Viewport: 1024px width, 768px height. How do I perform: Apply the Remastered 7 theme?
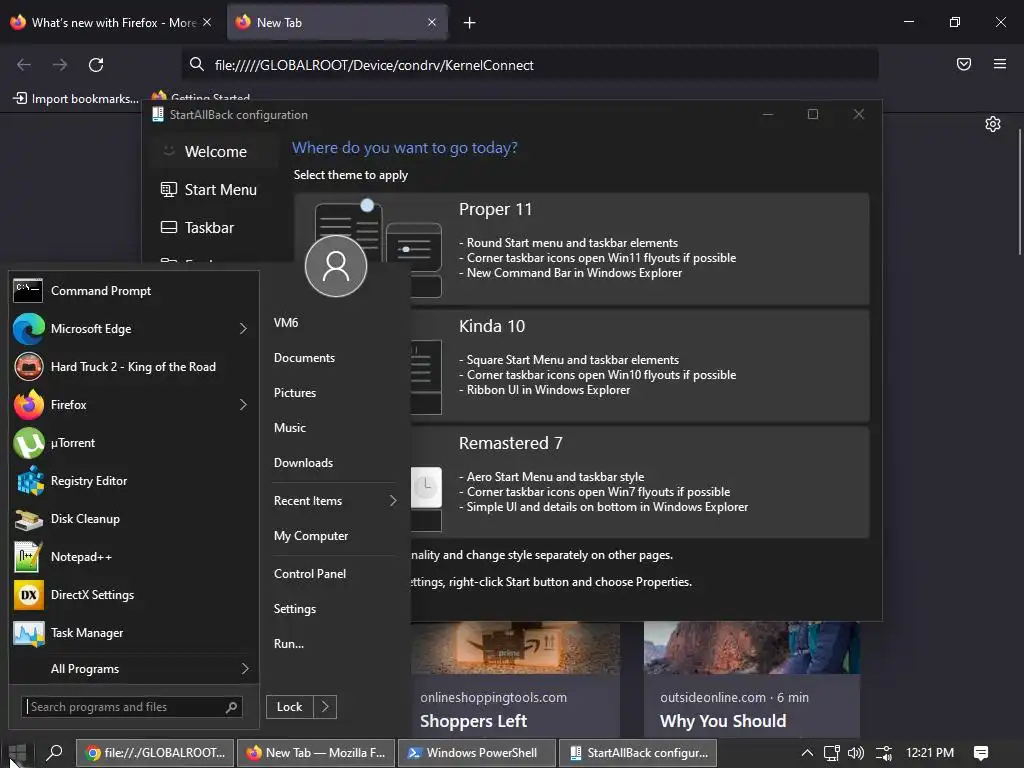640,482
